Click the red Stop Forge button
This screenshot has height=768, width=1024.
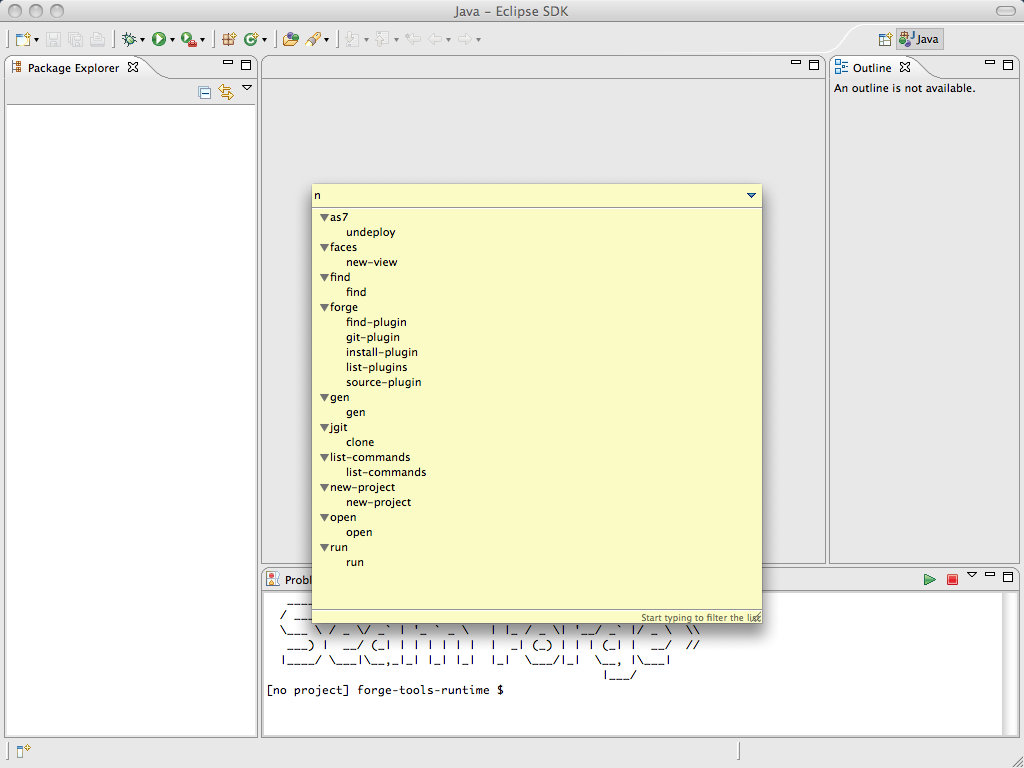pos(952,579)
